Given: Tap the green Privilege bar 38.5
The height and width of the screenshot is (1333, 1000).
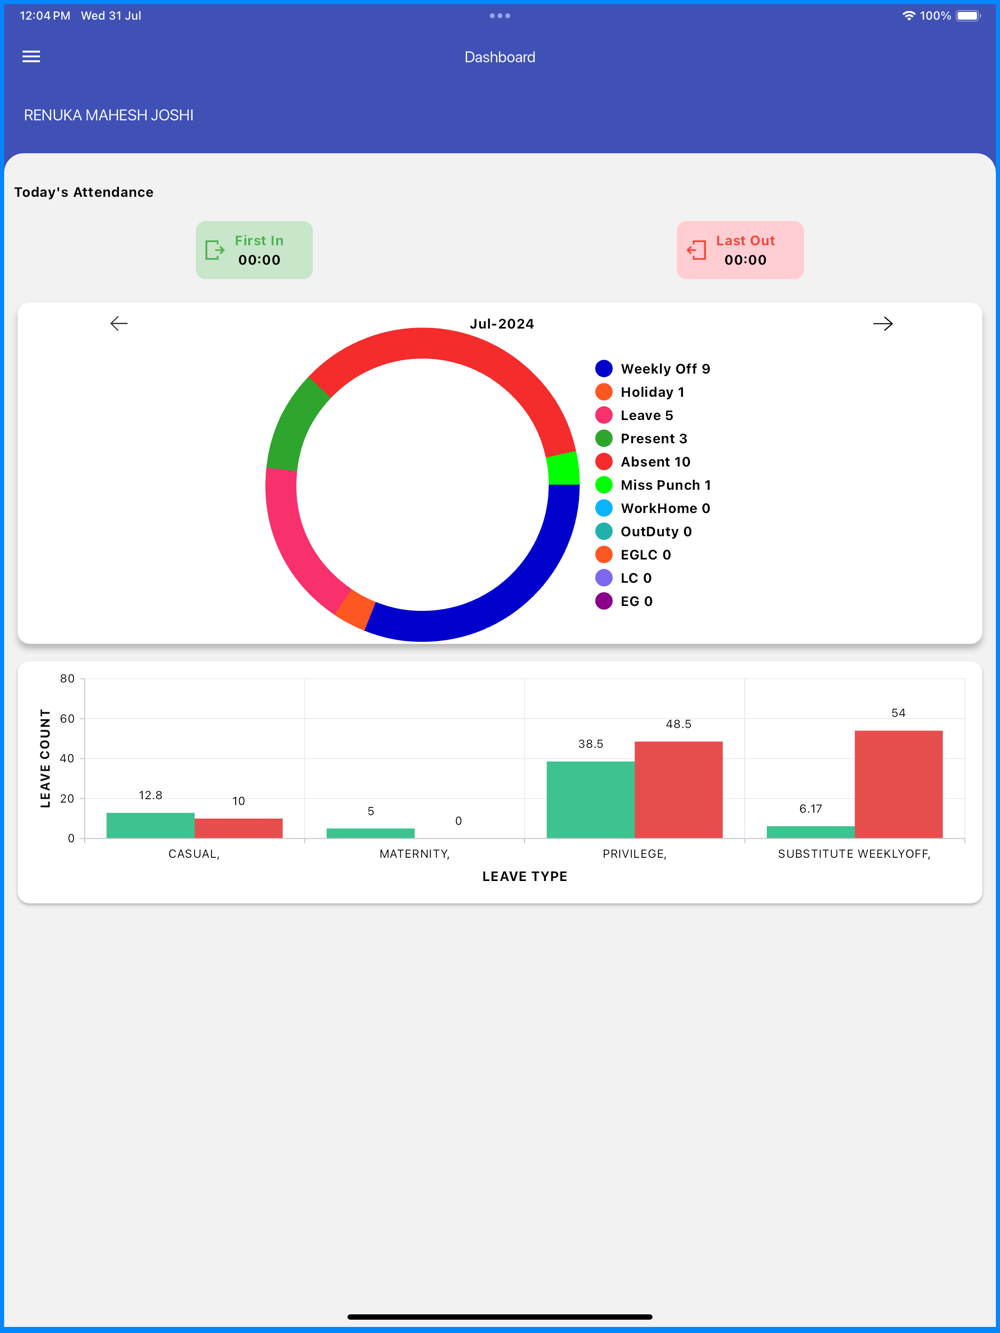Looking at the screenshot, I should coord(590,800).
